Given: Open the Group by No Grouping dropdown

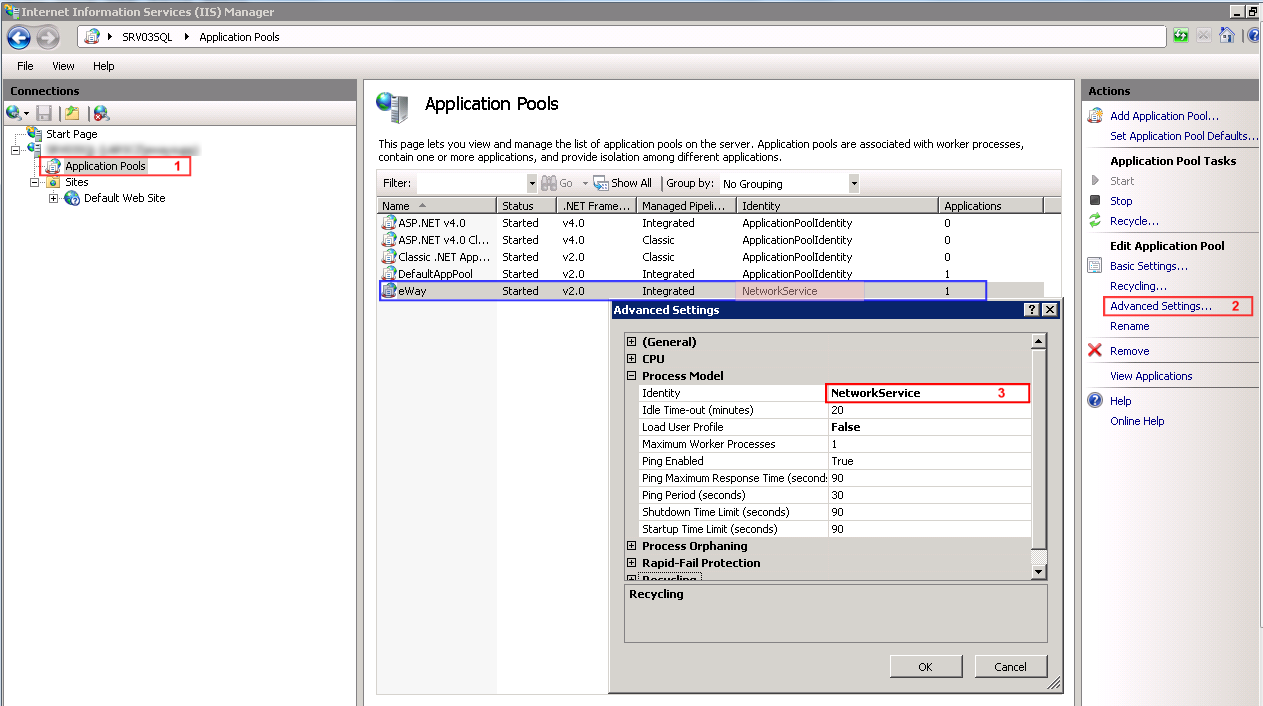Looking at the screenshot, I should pyautogui.click(x=854, y=184).
